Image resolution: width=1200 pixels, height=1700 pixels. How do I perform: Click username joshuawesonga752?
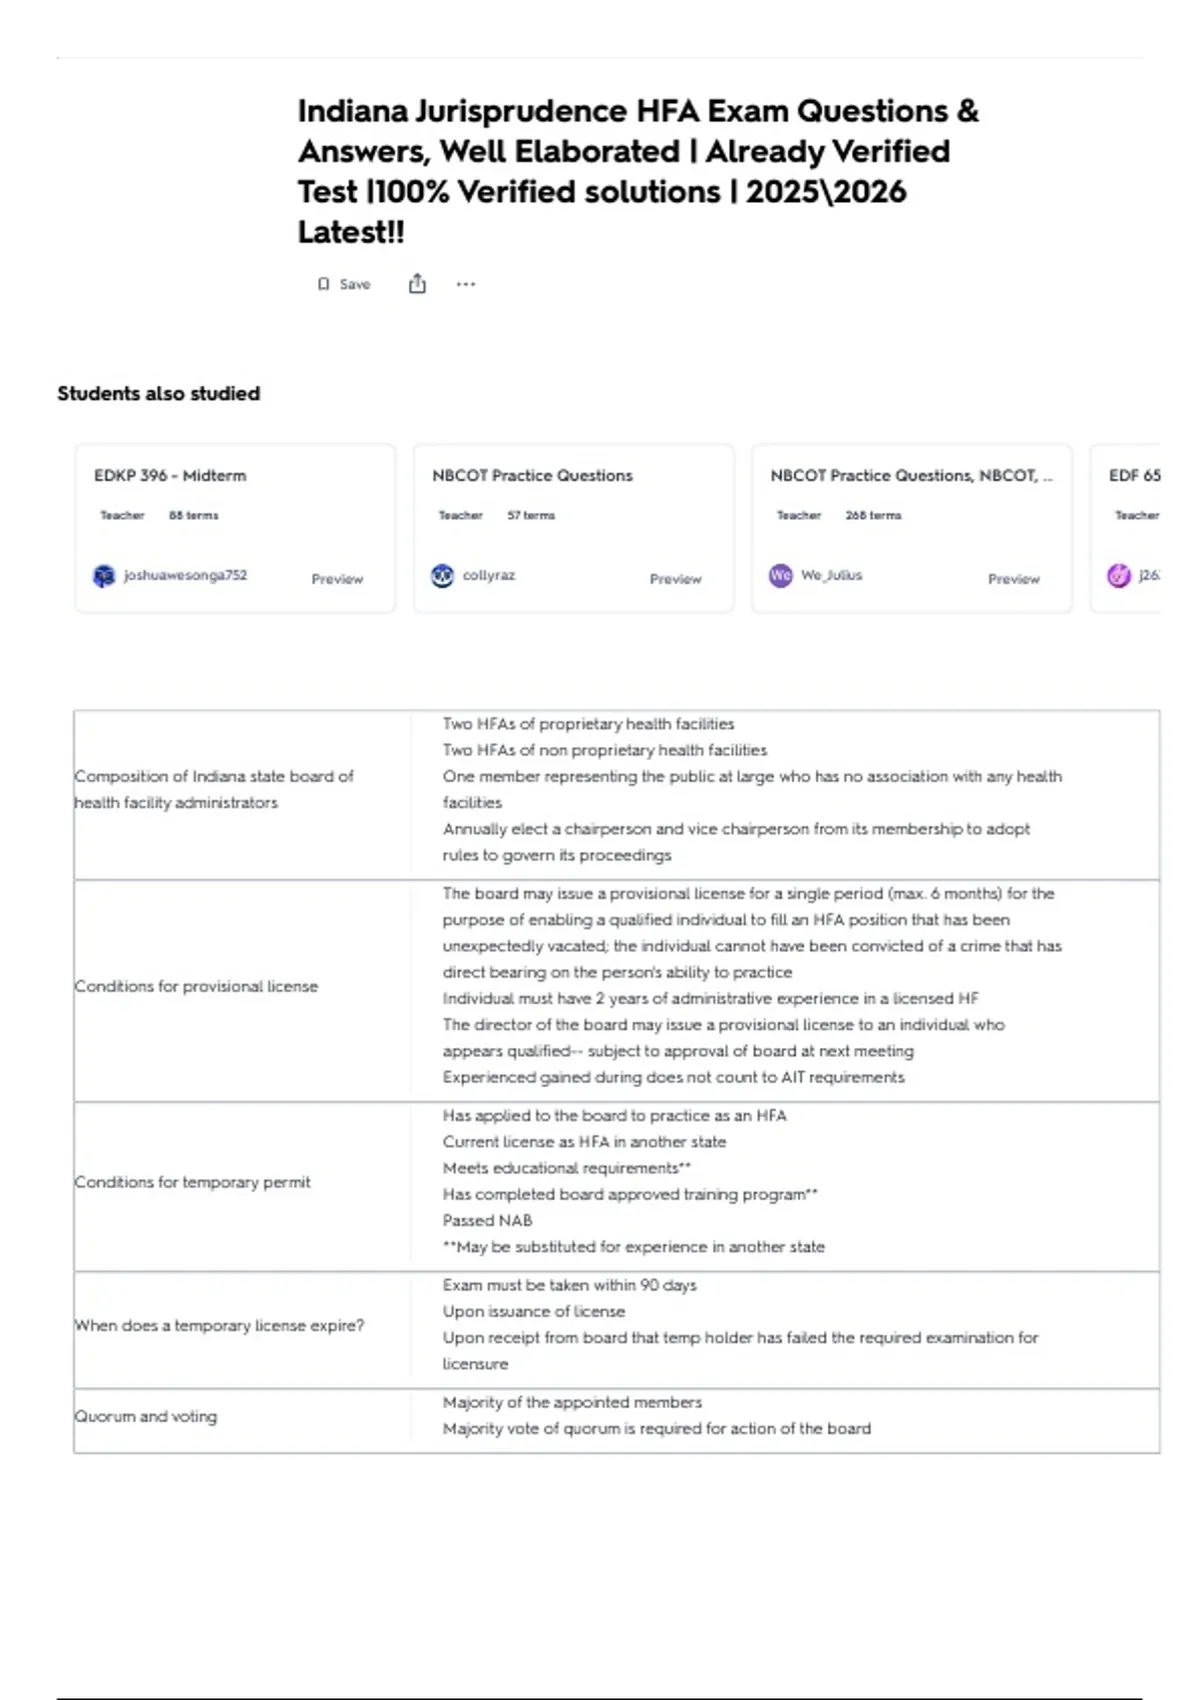[185, 575]
